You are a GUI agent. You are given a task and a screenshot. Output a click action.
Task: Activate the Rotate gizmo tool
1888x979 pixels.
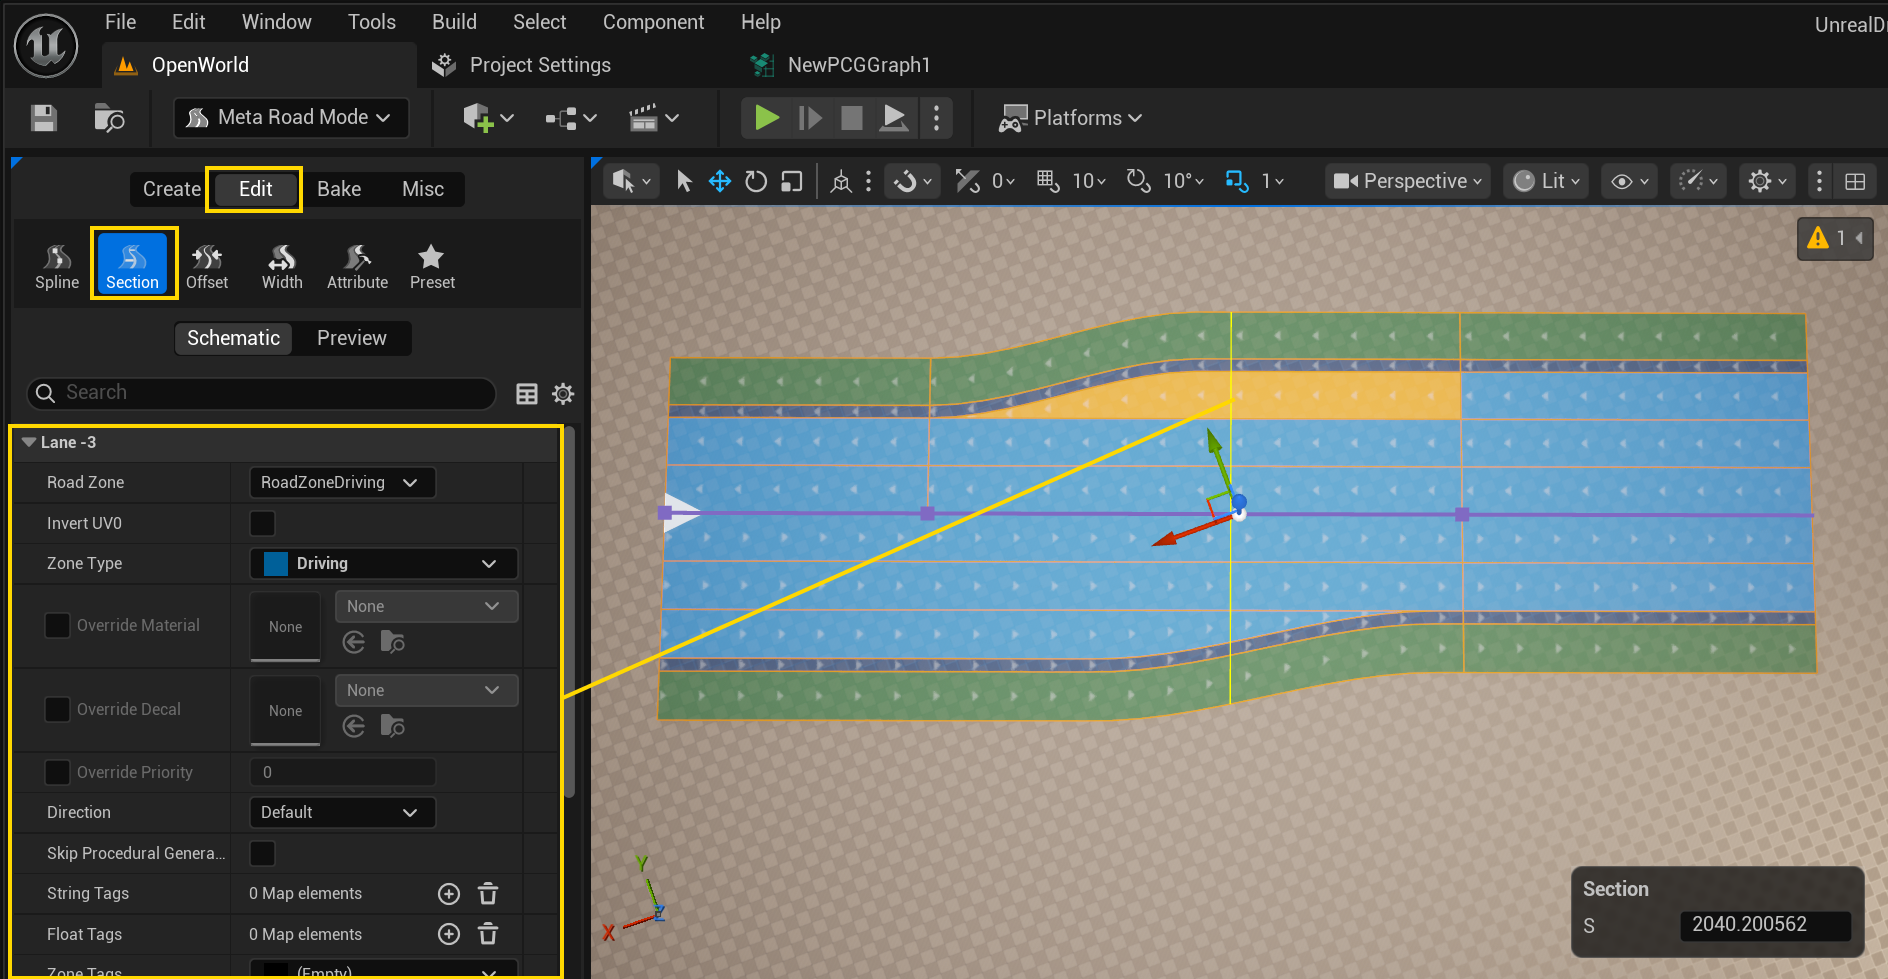[756, 181]
